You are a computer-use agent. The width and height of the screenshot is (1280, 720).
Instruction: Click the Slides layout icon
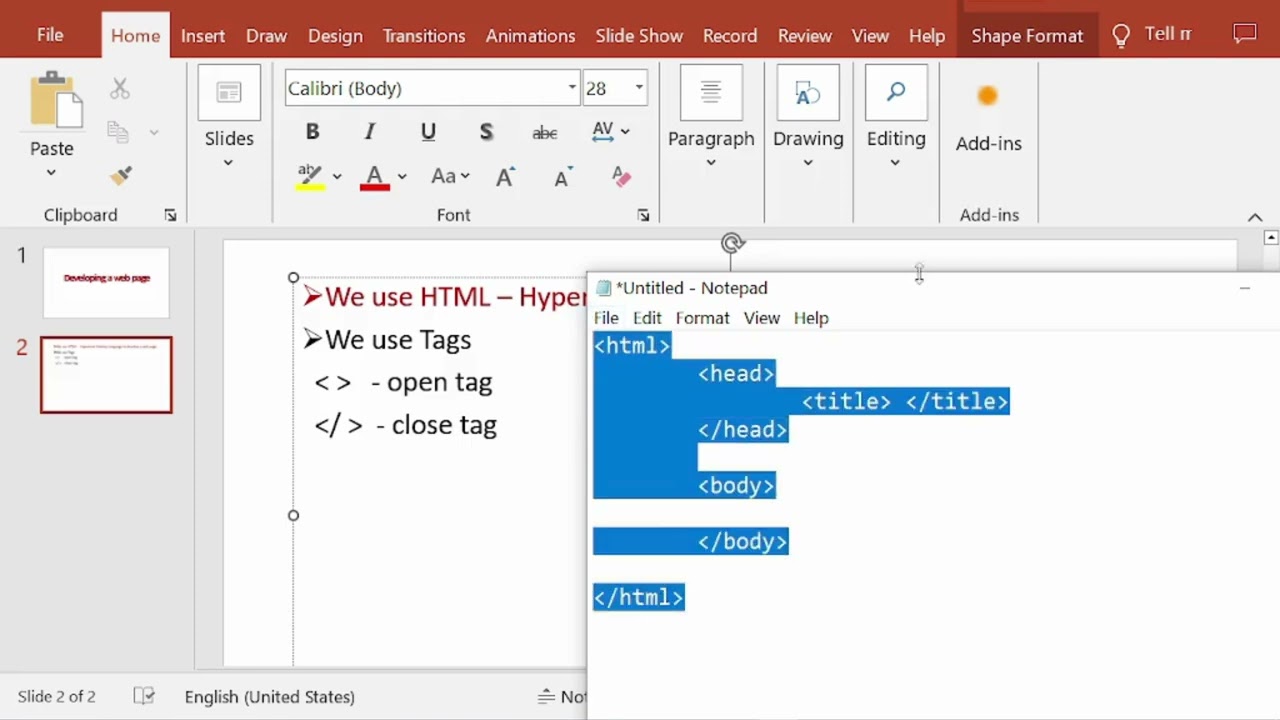[x=229, y=93]
